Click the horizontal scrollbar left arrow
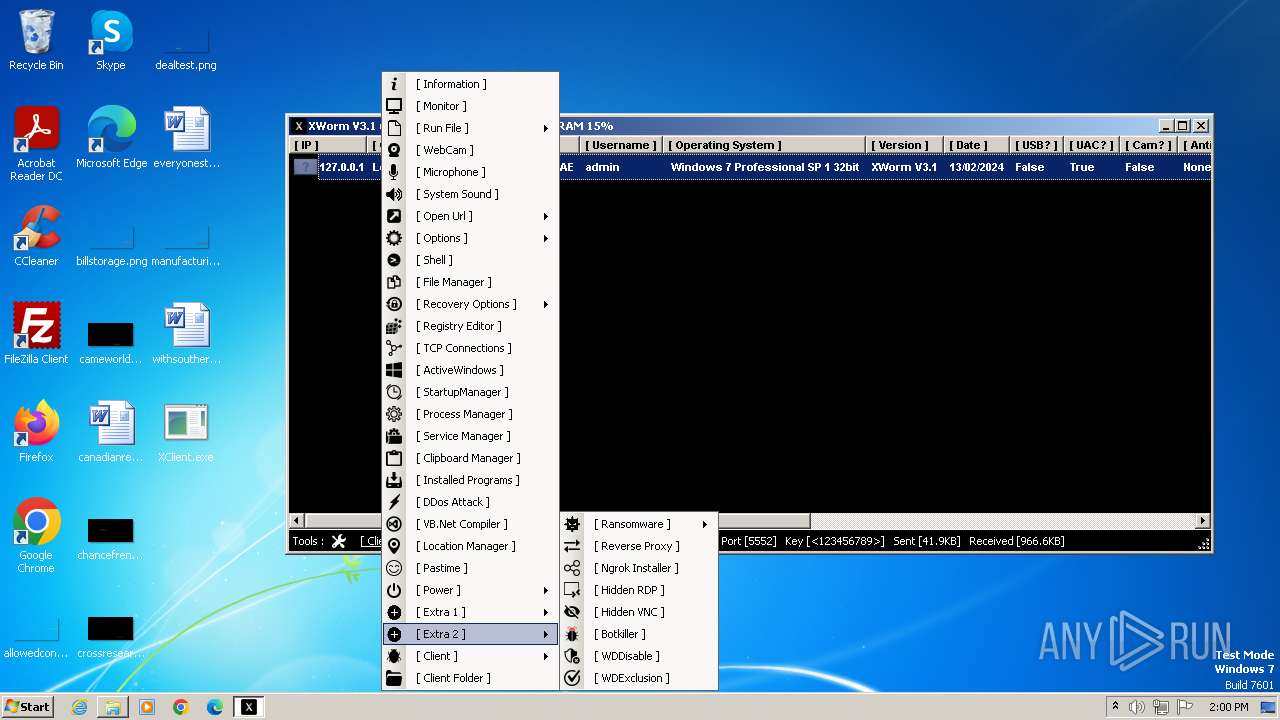1280x720 pixels. pyautogui.click(x=296, y=521)
